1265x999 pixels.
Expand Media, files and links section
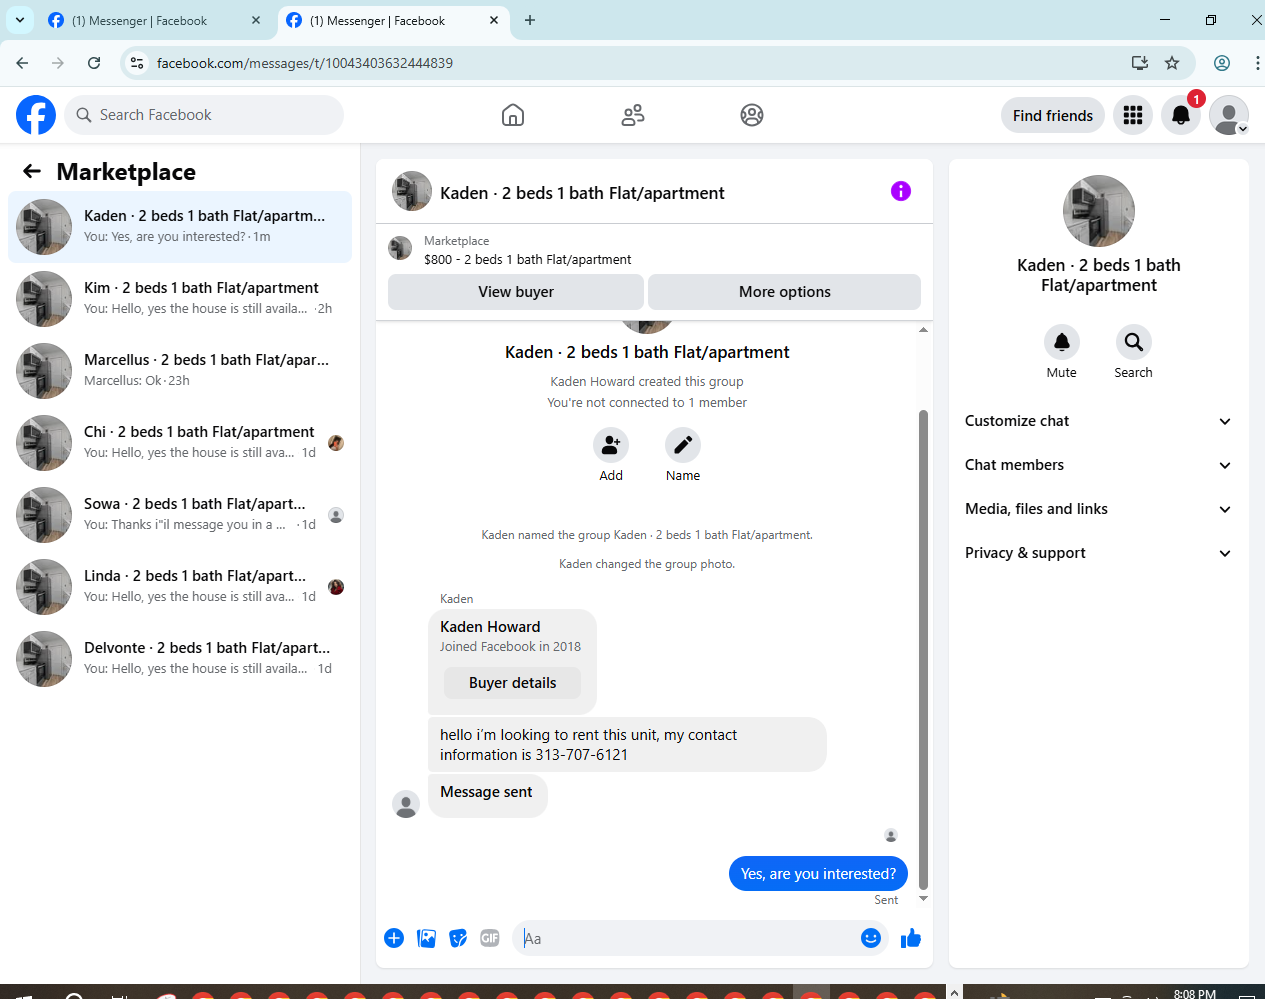pyautogui.click(x=1098, y=509)
